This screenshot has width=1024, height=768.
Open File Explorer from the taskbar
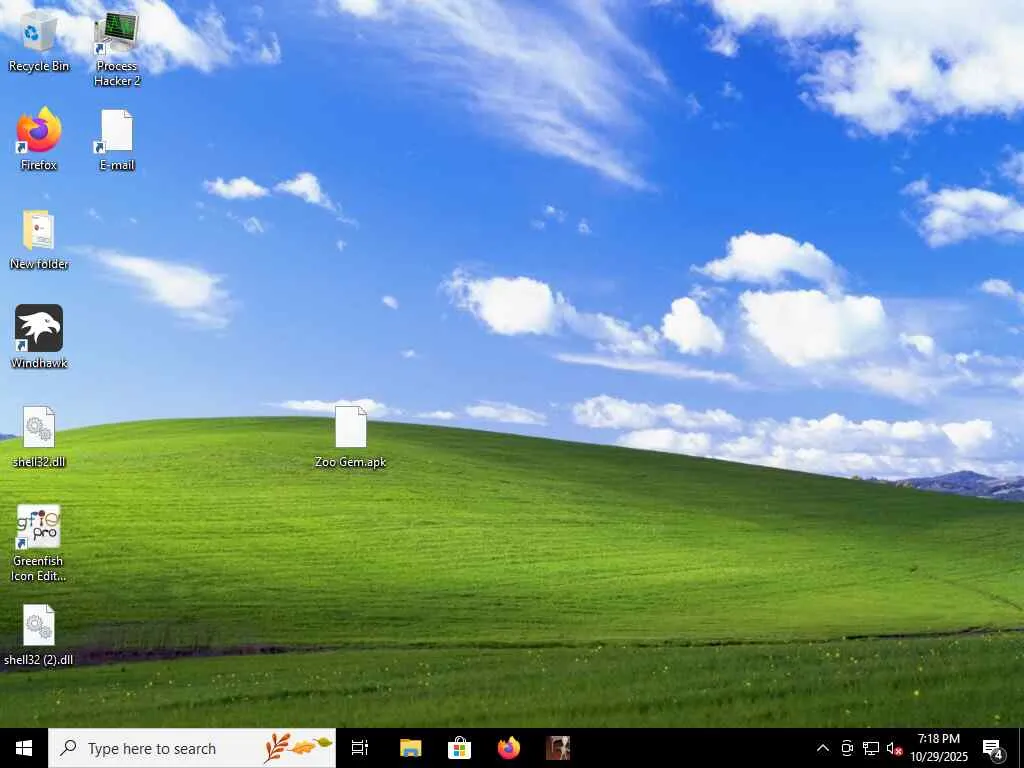tap(410, 748)
